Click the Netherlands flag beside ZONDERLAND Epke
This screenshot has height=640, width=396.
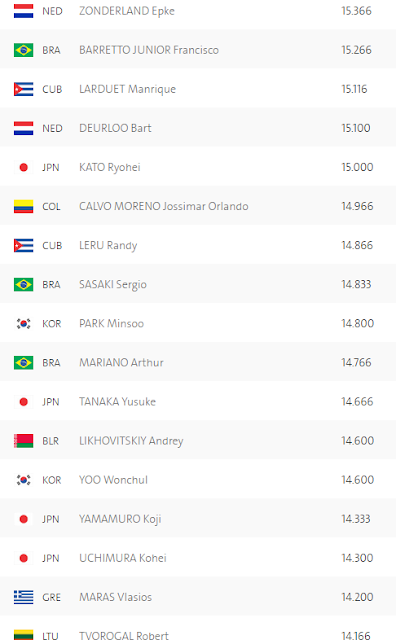tap(24, 11)
